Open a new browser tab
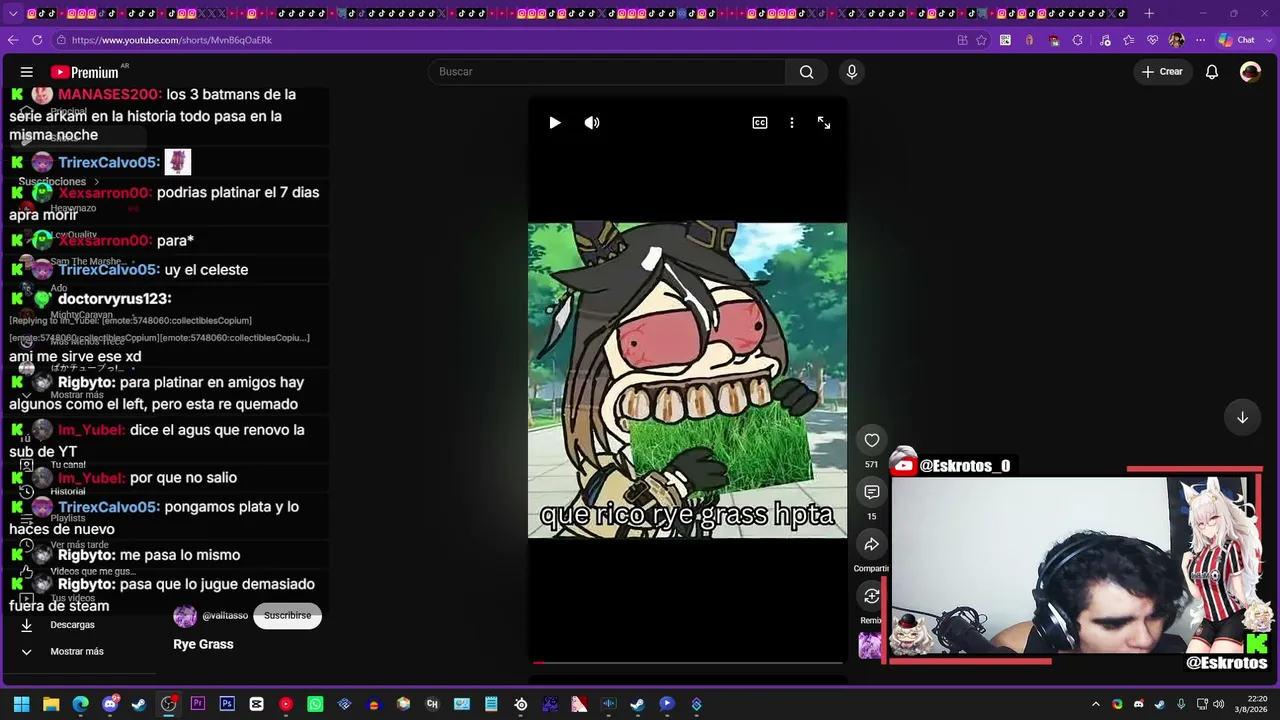Viewport: 1280px width, 720px height. tap(1149, 13)
